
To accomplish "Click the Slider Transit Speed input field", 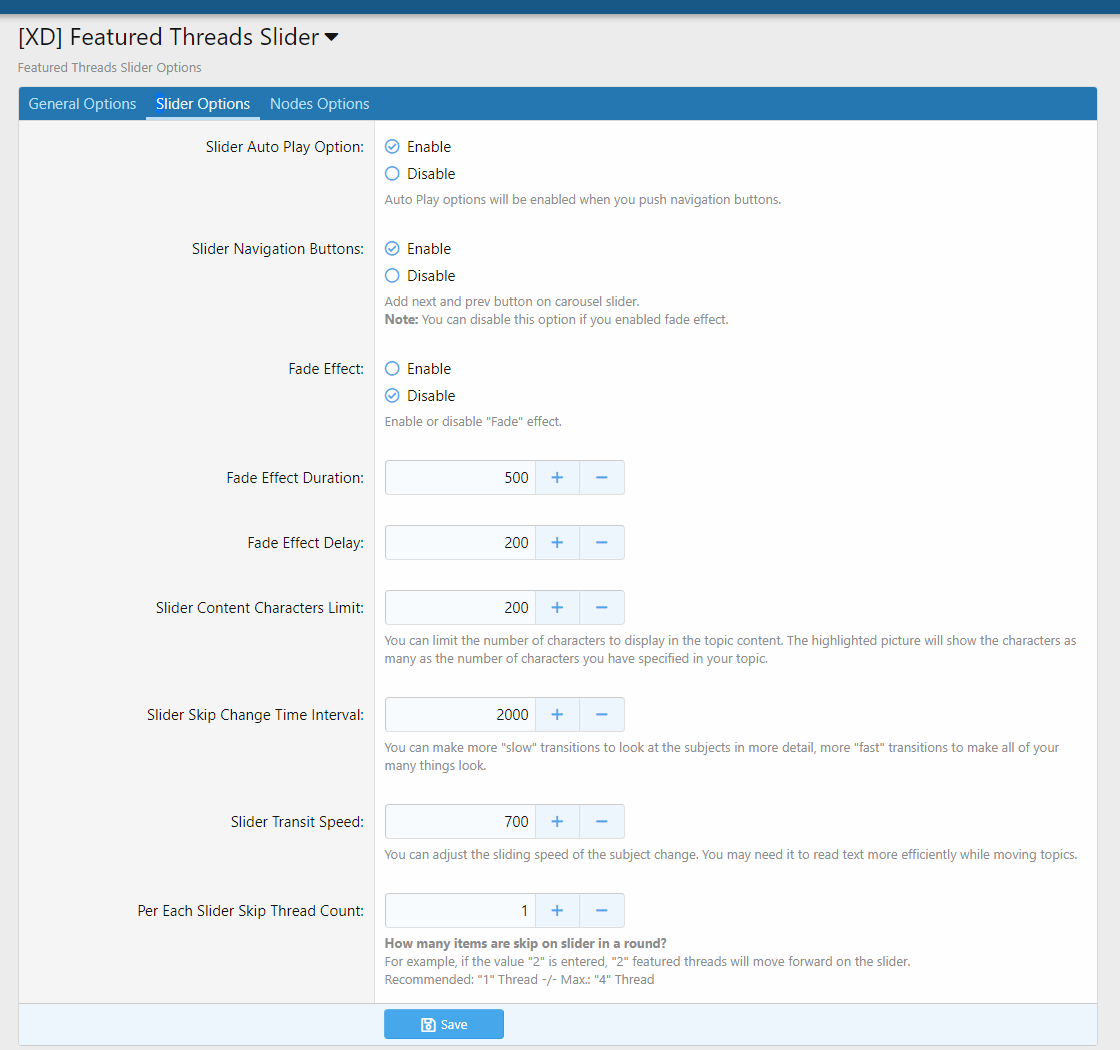I will 460,822.
